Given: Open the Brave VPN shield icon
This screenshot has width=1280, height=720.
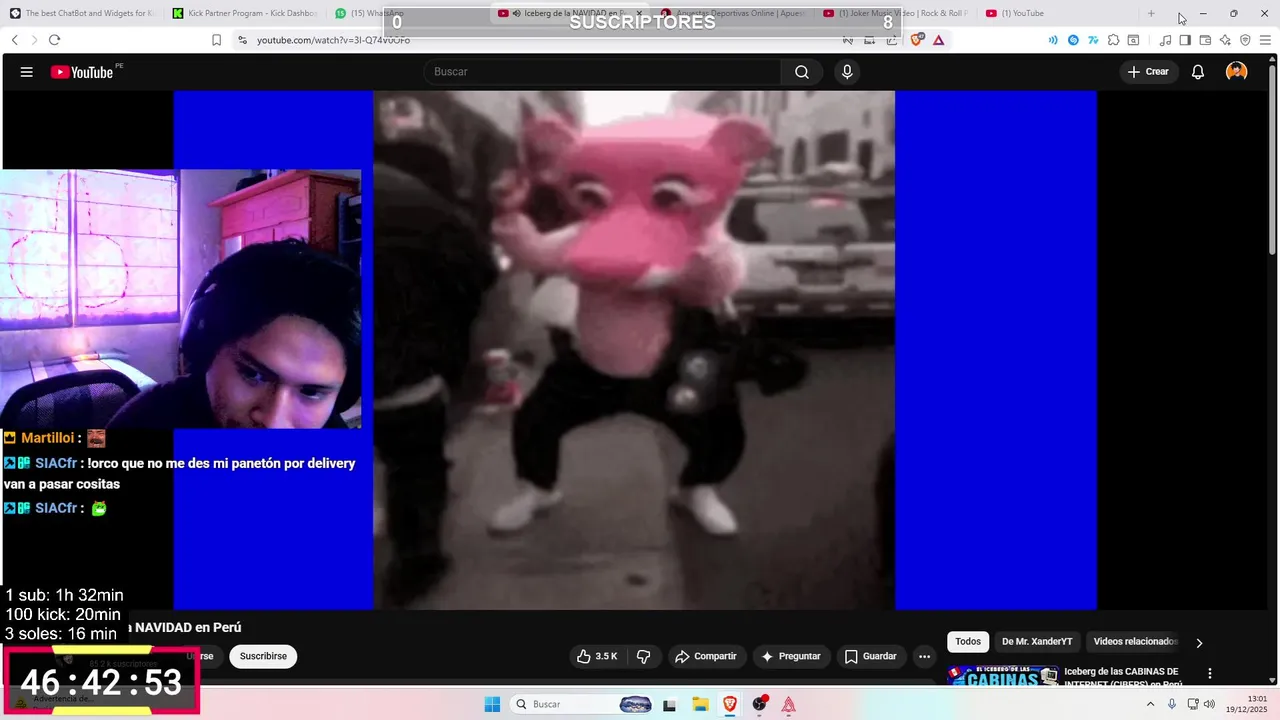Looking at the screenshot, I should click(1245, 40).
